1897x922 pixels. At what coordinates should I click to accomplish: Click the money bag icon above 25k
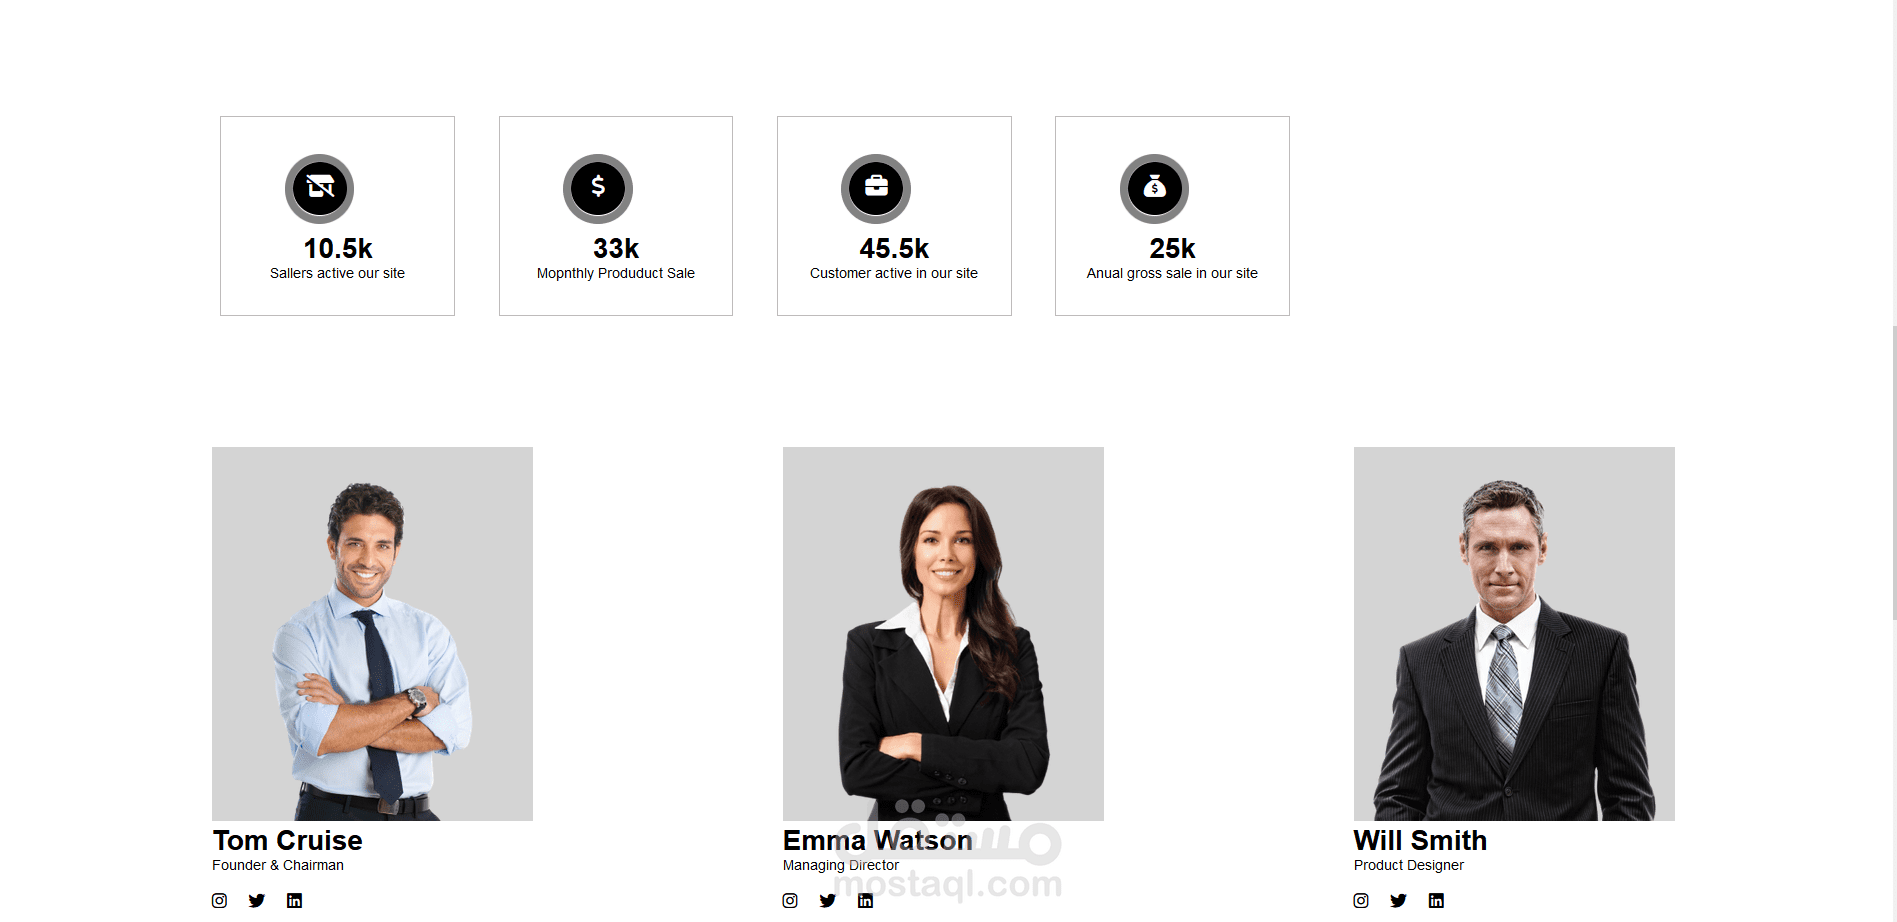coord(1154,188)
